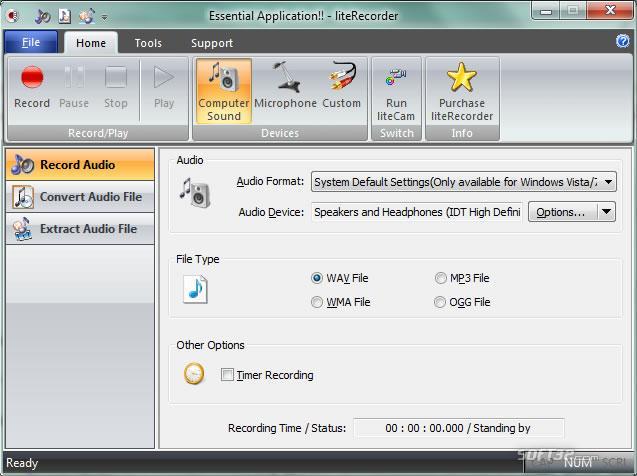Select the MP3 File radio button
Screen dimensions: 637x476
[x=440, y=278]
